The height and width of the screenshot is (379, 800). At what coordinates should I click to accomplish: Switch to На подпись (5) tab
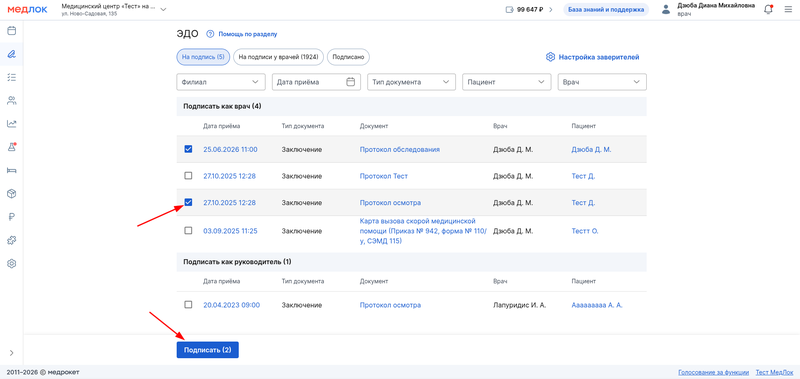(204, 57)
